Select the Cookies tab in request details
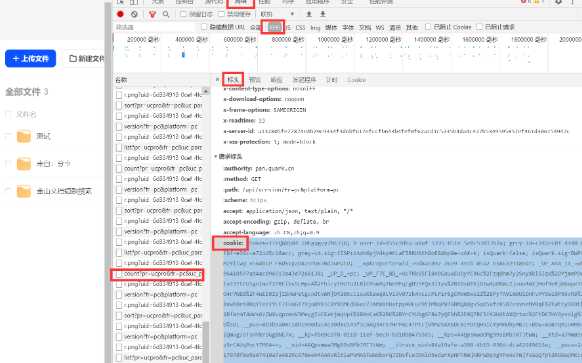 coord(357,80)
